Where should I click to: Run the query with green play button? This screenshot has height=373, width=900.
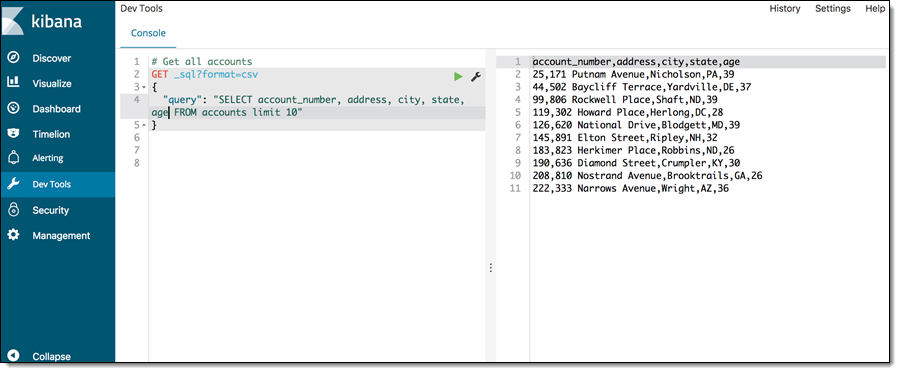pyautogui.click(x=457, y=76)
